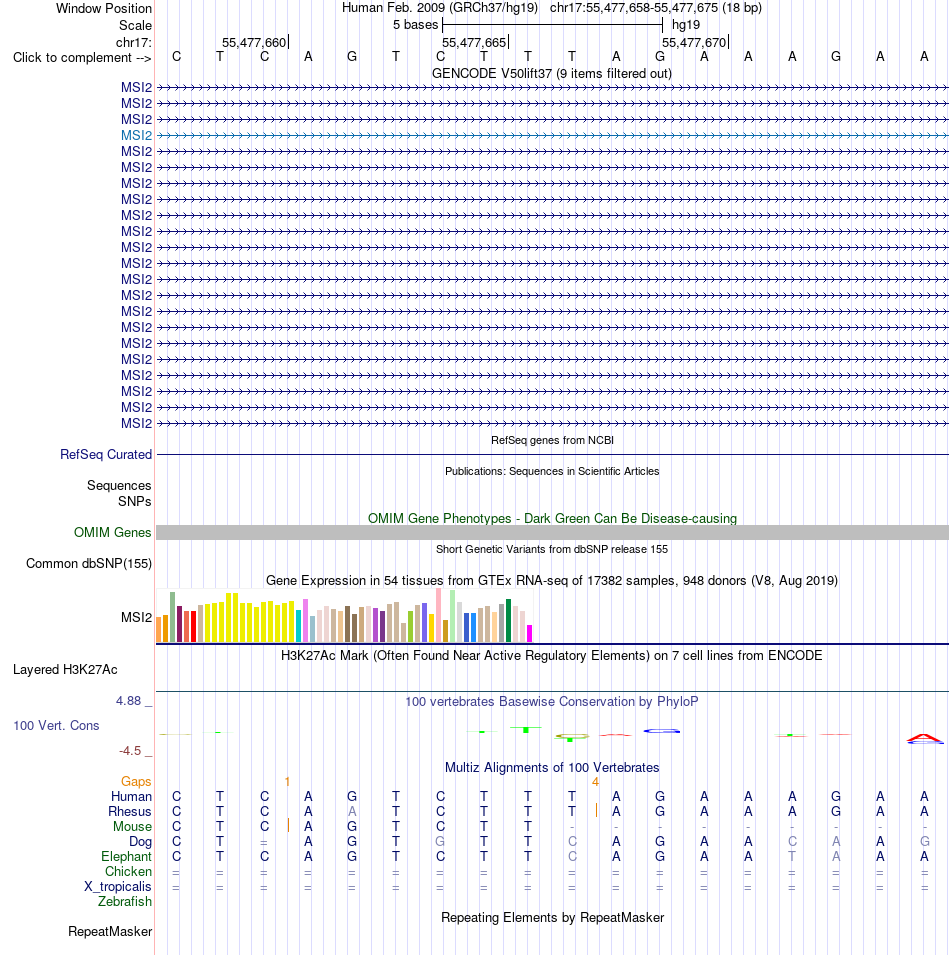Click the SNPs track label
The height and width of the screenshot is (955, 950).
tap(135, 501)
